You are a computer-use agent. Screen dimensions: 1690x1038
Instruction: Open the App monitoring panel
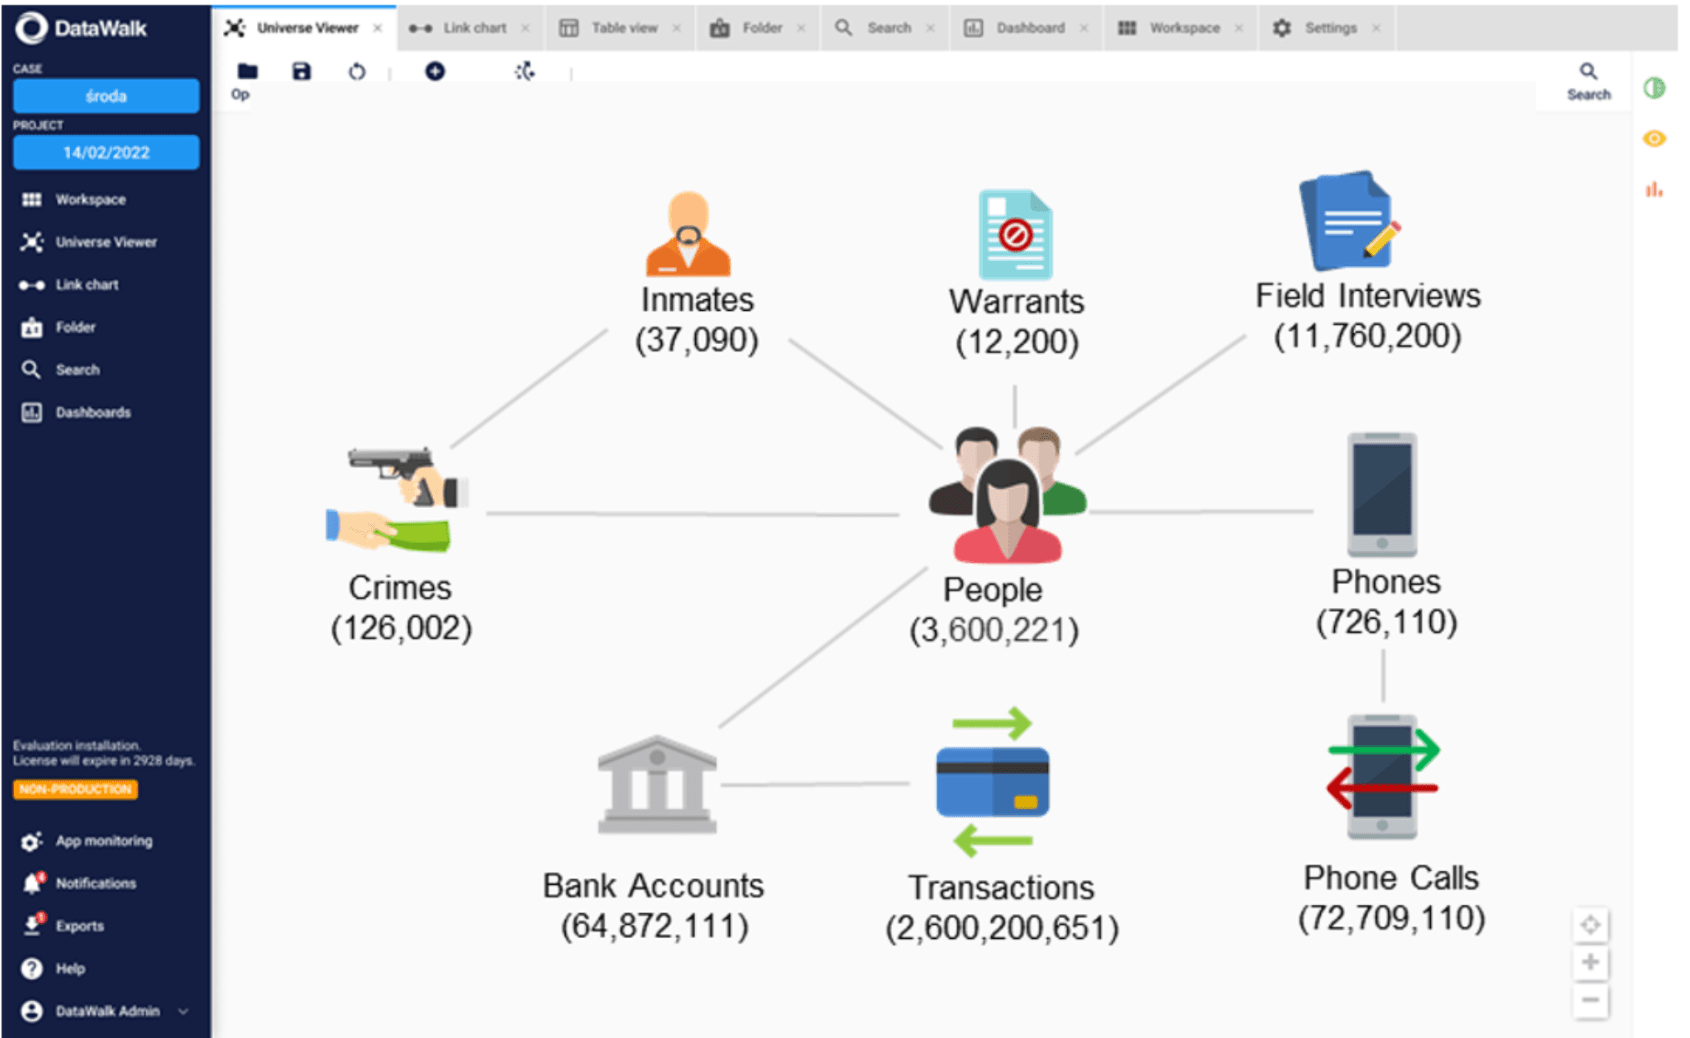(x=103, y=841)
